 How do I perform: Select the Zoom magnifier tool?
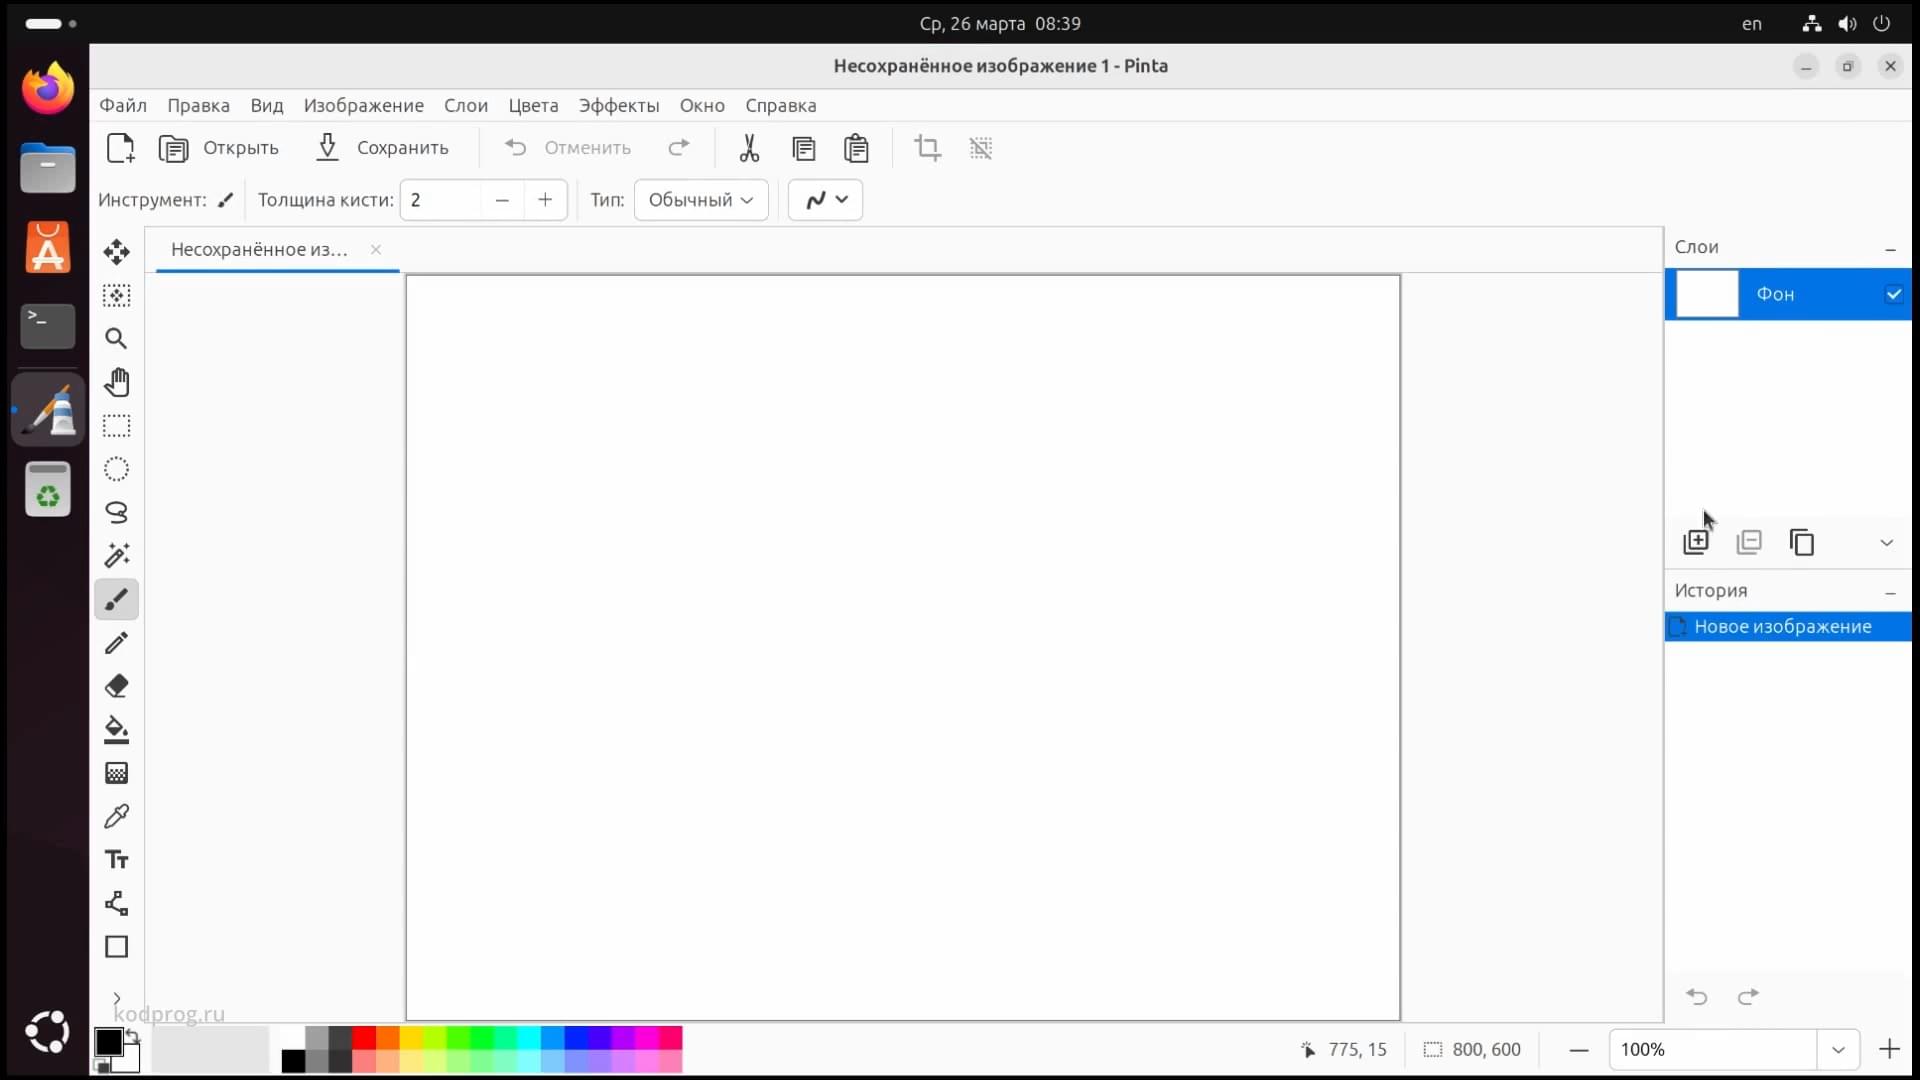(116, 339)
